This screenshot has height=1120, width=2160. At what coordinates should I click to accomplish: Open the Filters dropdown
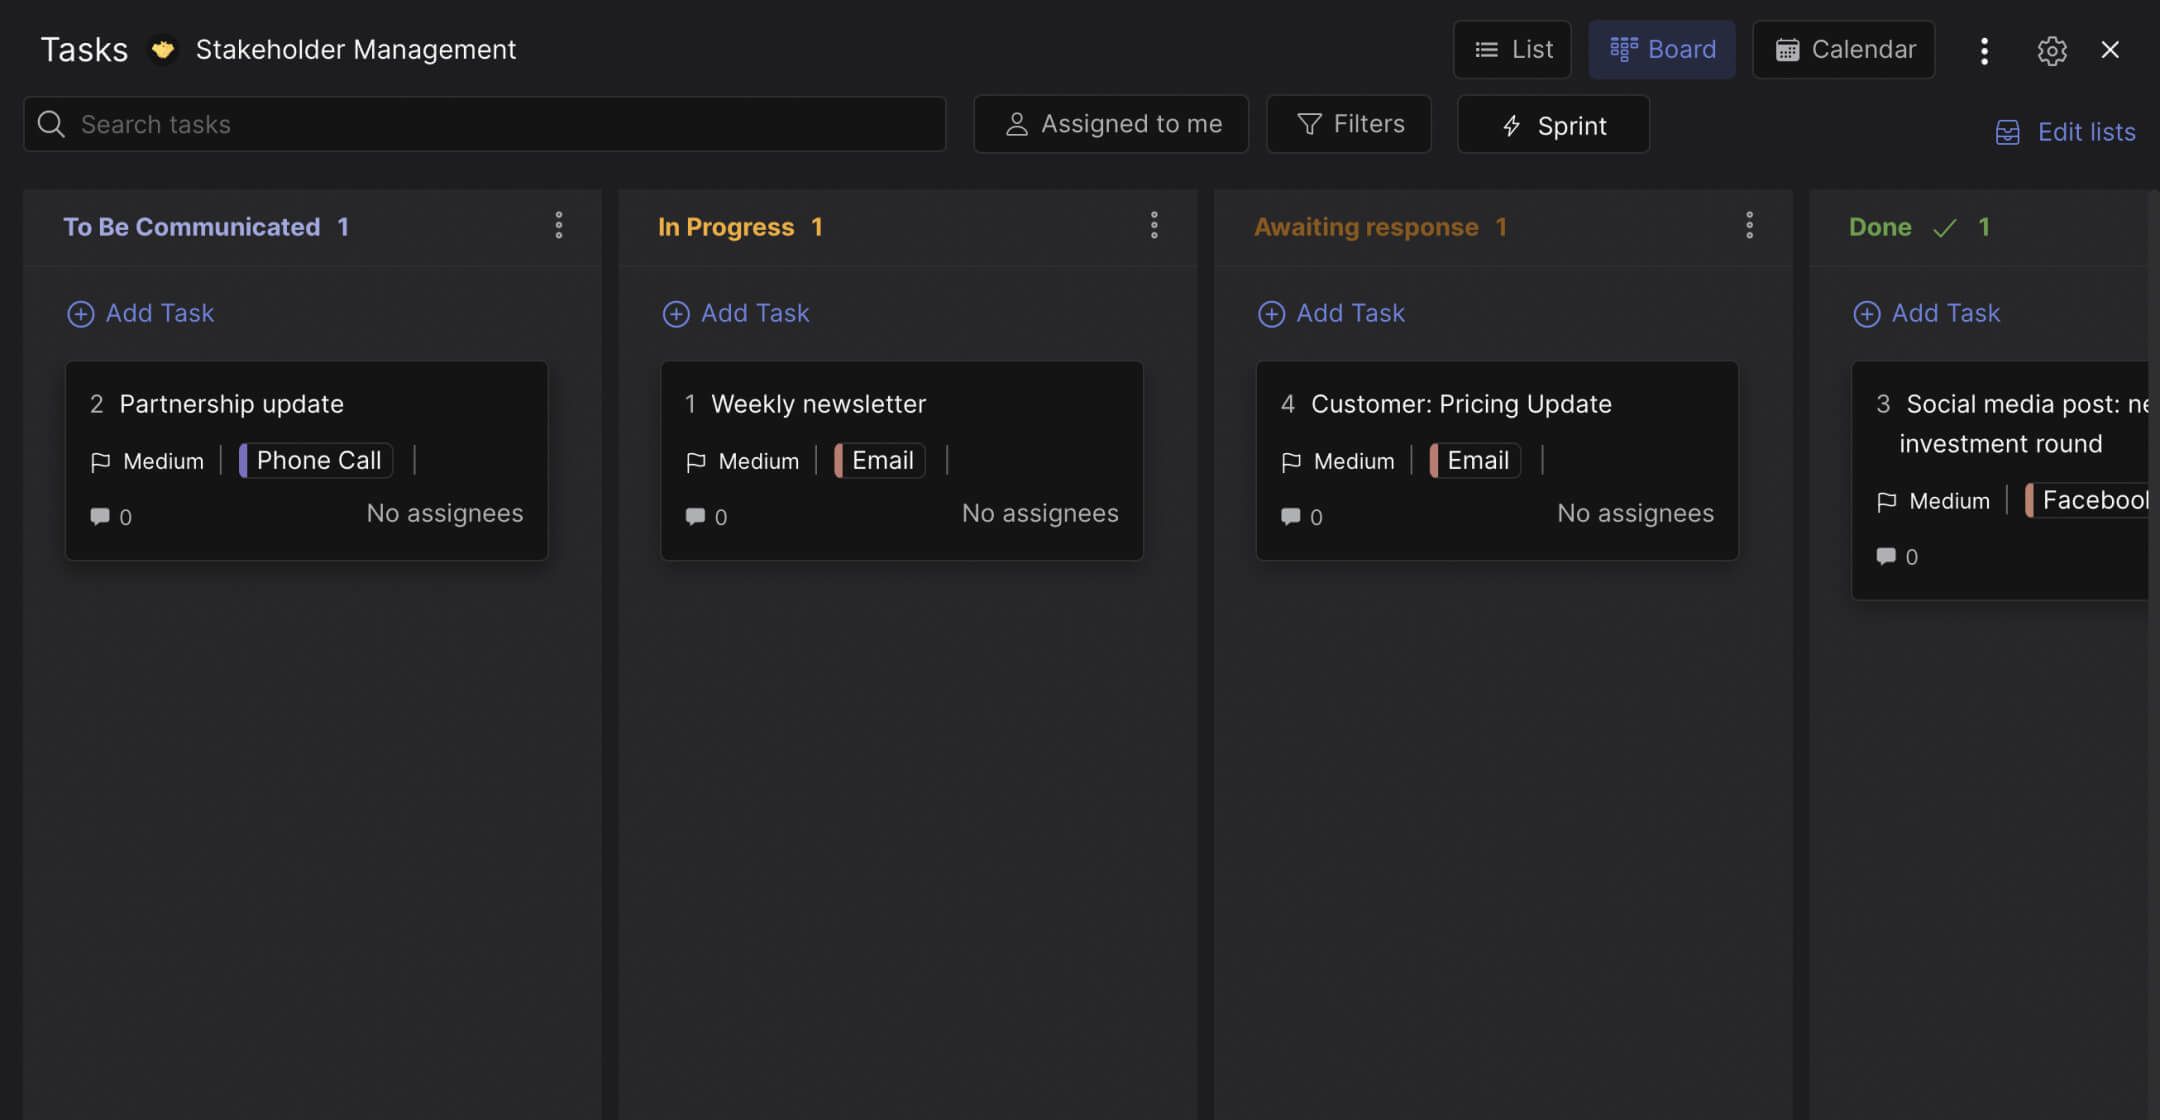tap(1349, 124)
